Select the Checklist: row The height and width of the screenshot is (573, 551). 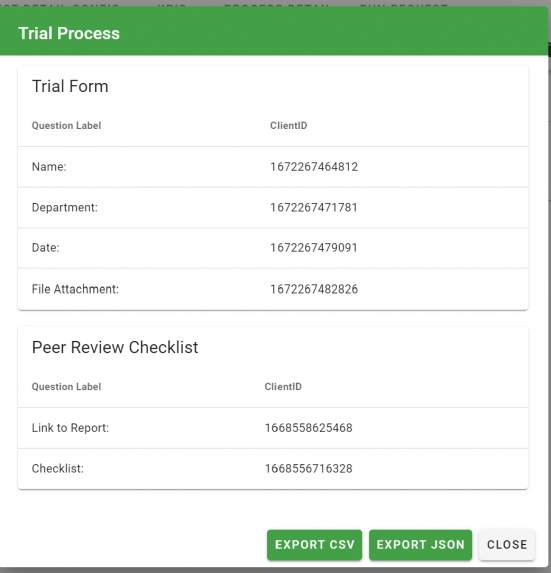(x=273, y=469)
